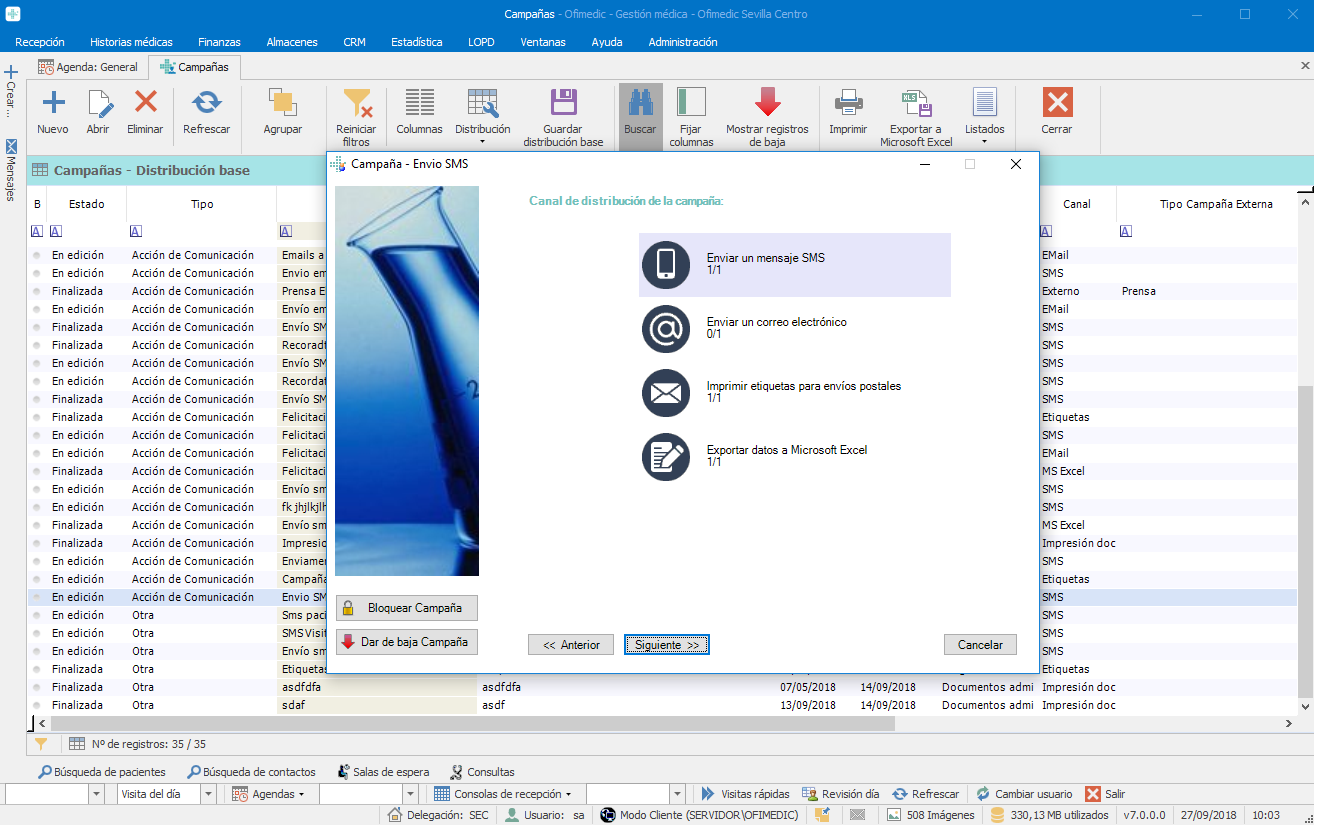Click the Bloquear Campaña button
1317x825 pixels.
tap(407, 608)
